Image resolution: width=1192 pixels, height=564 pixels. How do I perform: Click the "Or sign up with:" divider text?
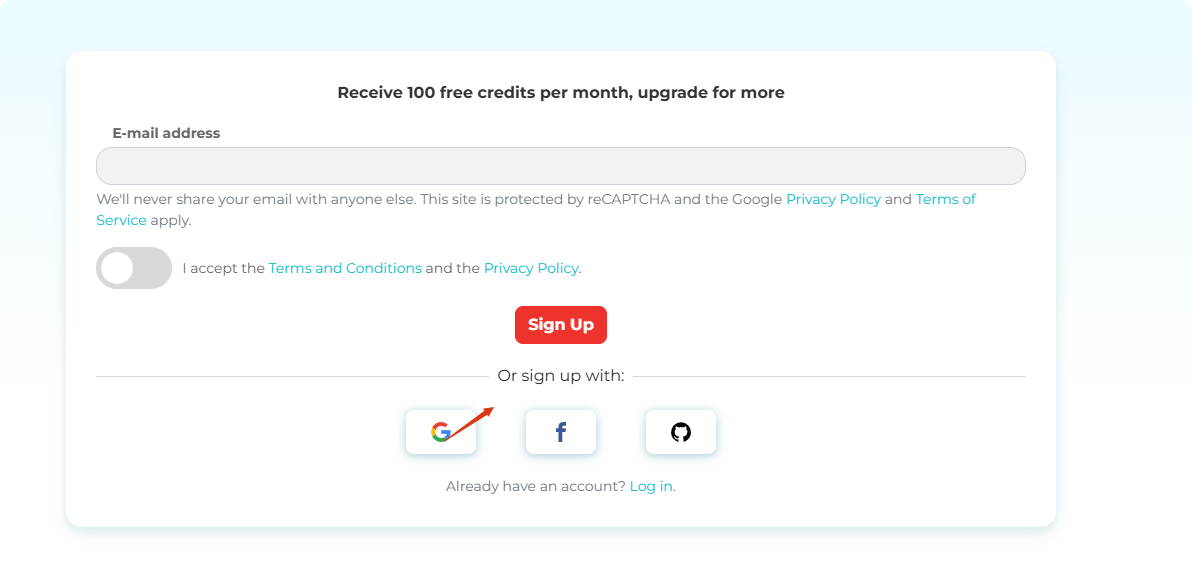pos(561,375)
